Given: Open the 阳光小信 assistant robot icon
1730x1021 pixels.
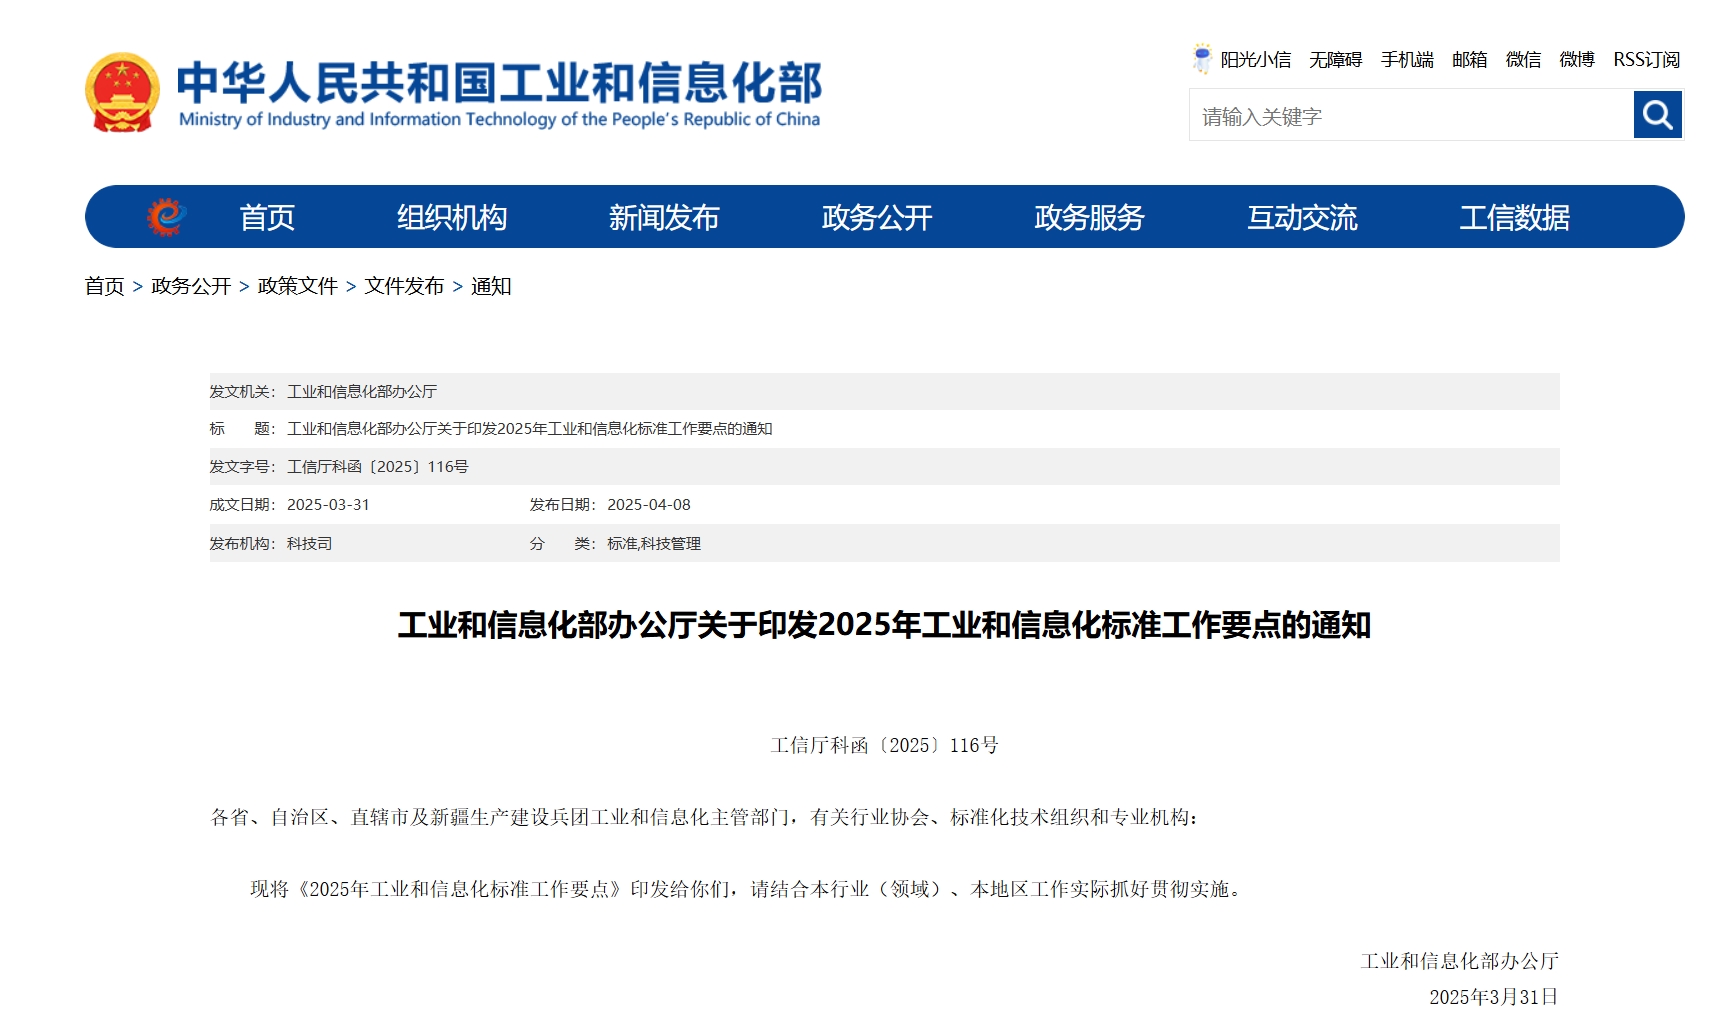Looking at the screenshot, I should 1202,58.
